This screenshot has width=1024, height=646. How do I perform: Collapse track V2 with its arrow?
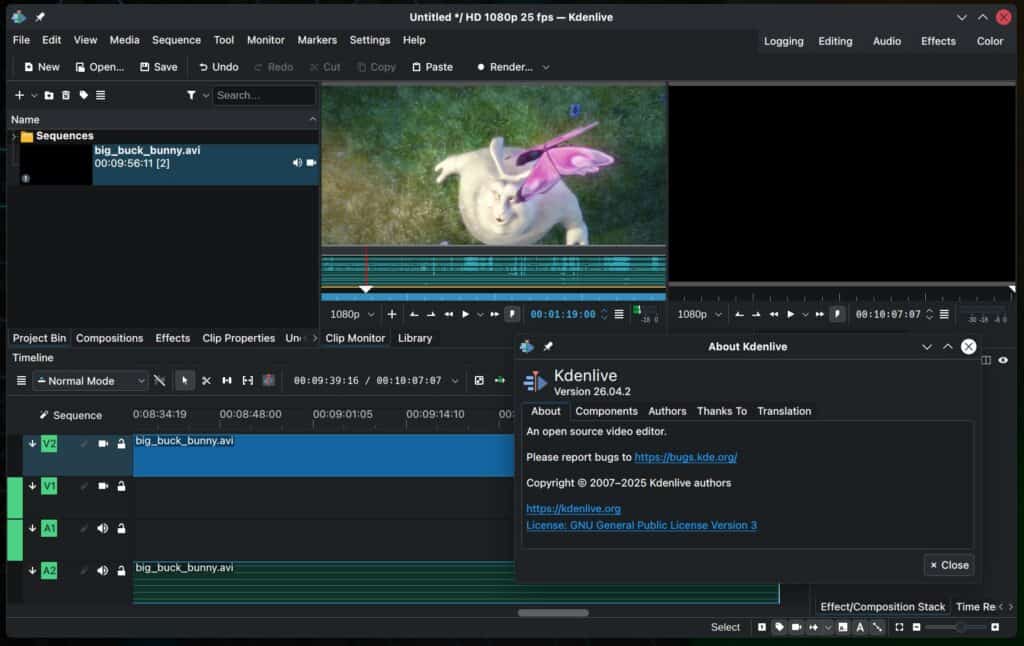[32, 444]
